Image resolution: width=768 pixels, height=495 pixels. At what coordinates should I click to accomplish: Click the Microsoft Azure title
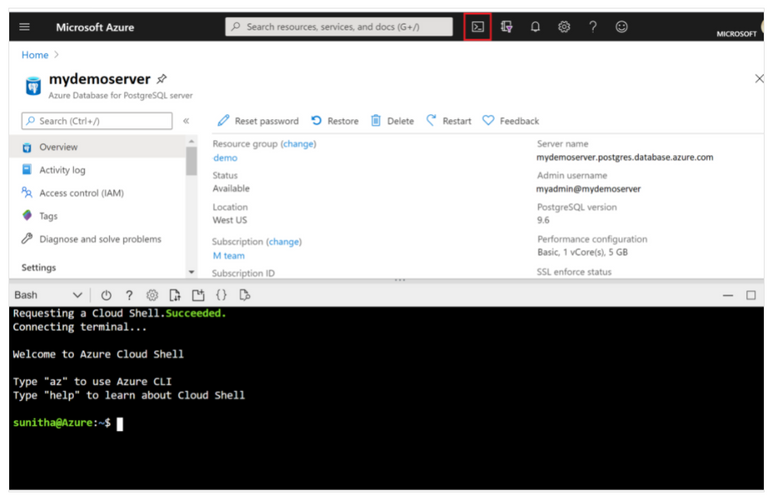click(x=95, y=27)
